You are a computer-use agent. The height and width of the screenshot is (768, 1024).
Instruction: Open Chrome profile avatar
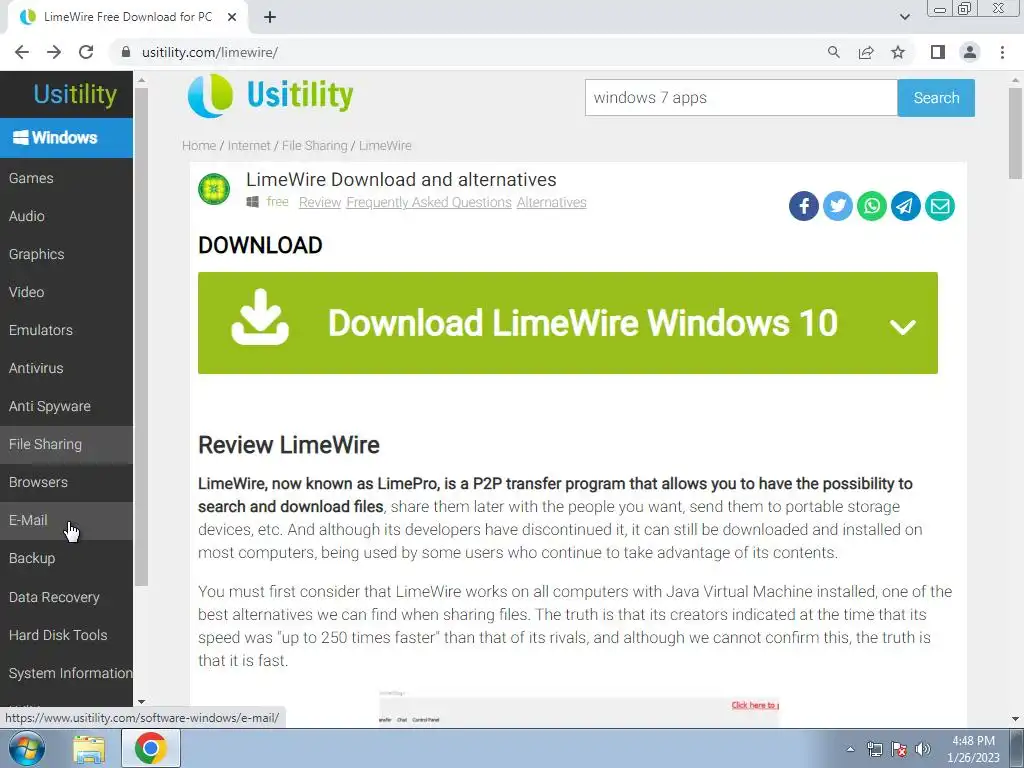pos(970,52)
